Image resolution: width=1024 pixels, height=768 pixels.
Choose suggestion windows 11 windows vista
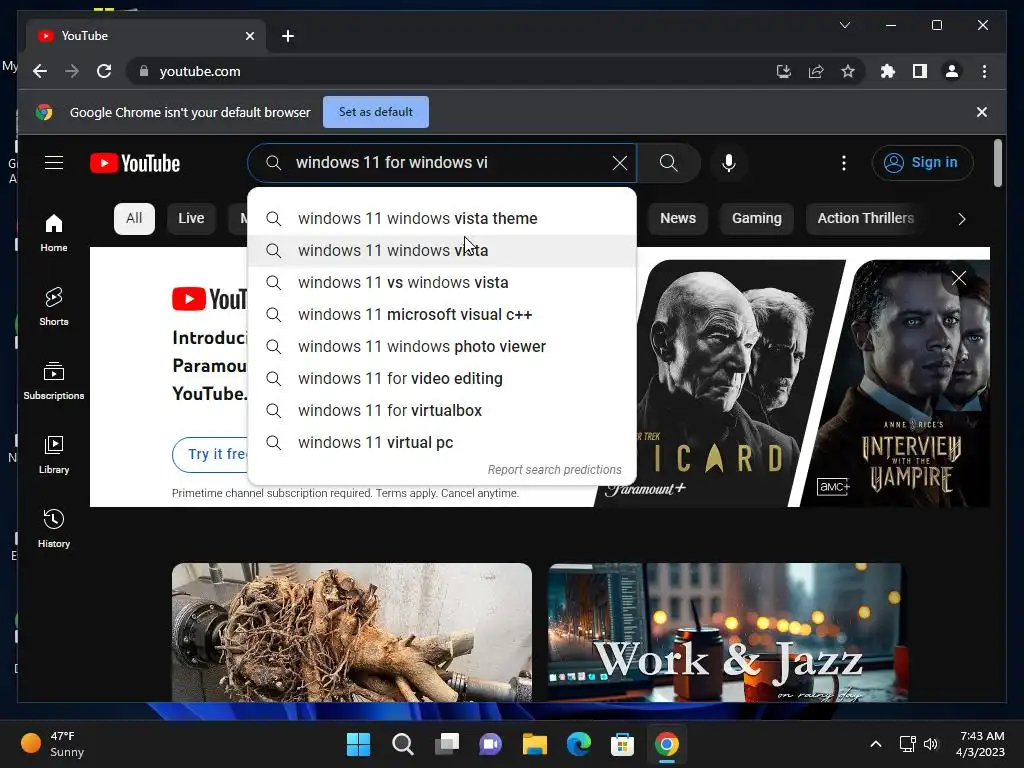442,250
